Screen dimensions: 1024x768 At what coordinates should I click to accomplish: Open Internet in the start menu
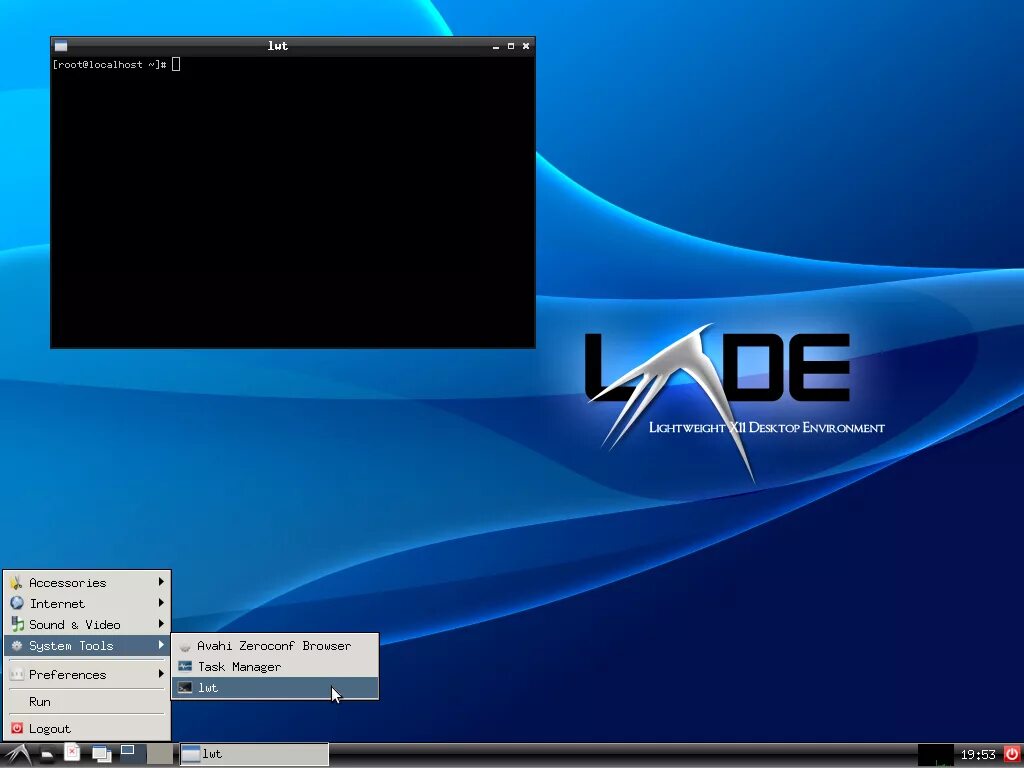click(87, 603)
